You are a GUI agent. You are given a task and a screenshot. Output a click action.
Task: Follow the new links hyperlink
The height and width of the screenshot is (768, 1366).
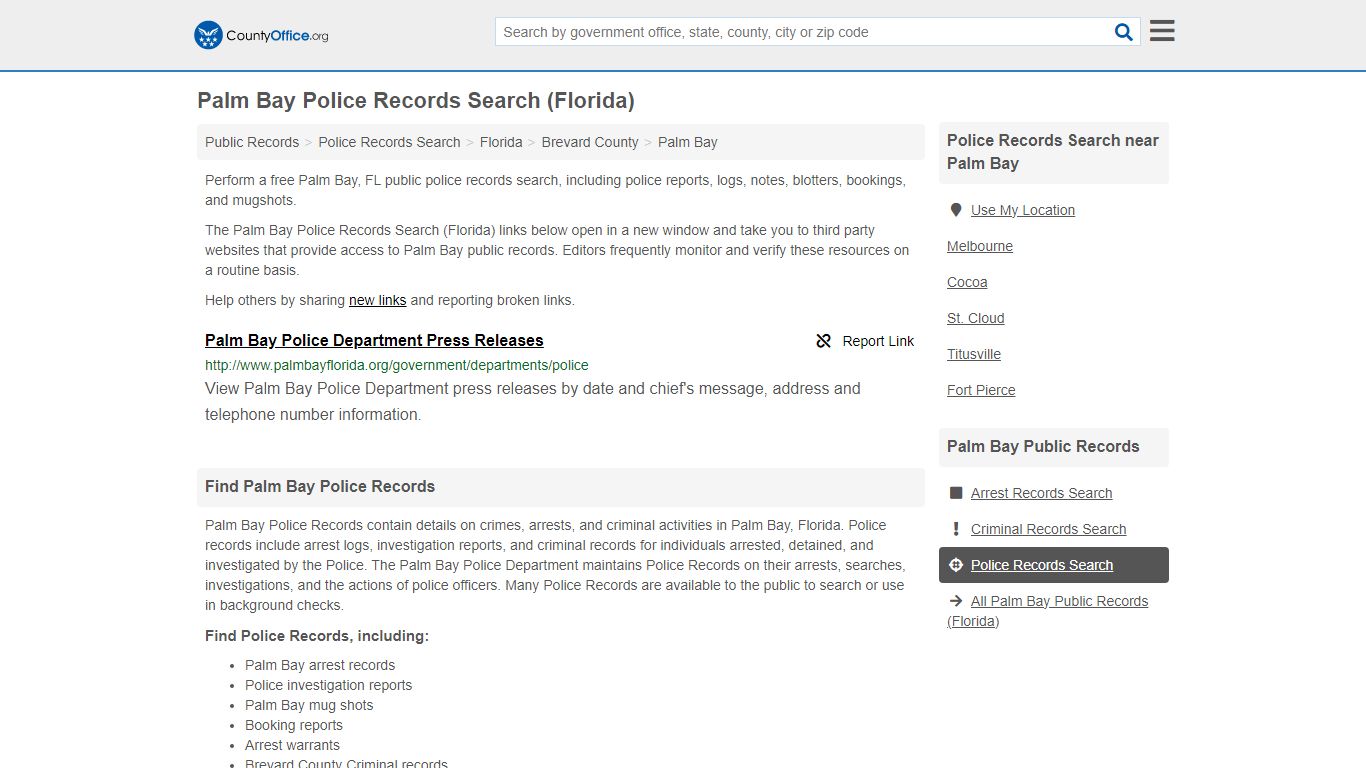coord(377,300)
